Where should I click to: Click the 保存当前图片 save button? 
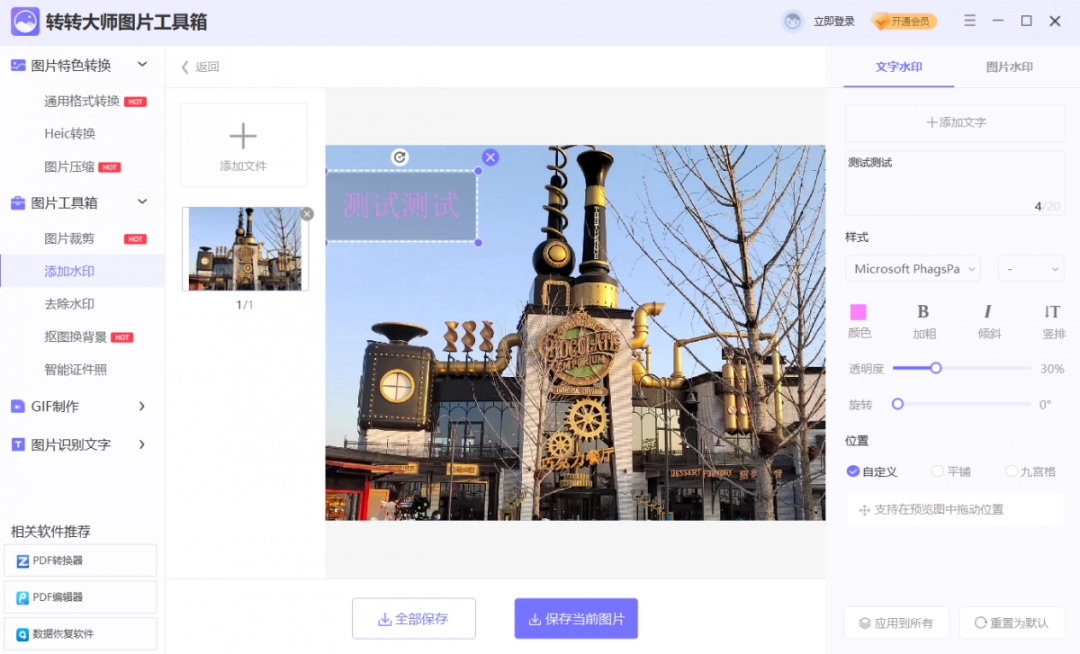pyautogui.click(x=576, y=618)
